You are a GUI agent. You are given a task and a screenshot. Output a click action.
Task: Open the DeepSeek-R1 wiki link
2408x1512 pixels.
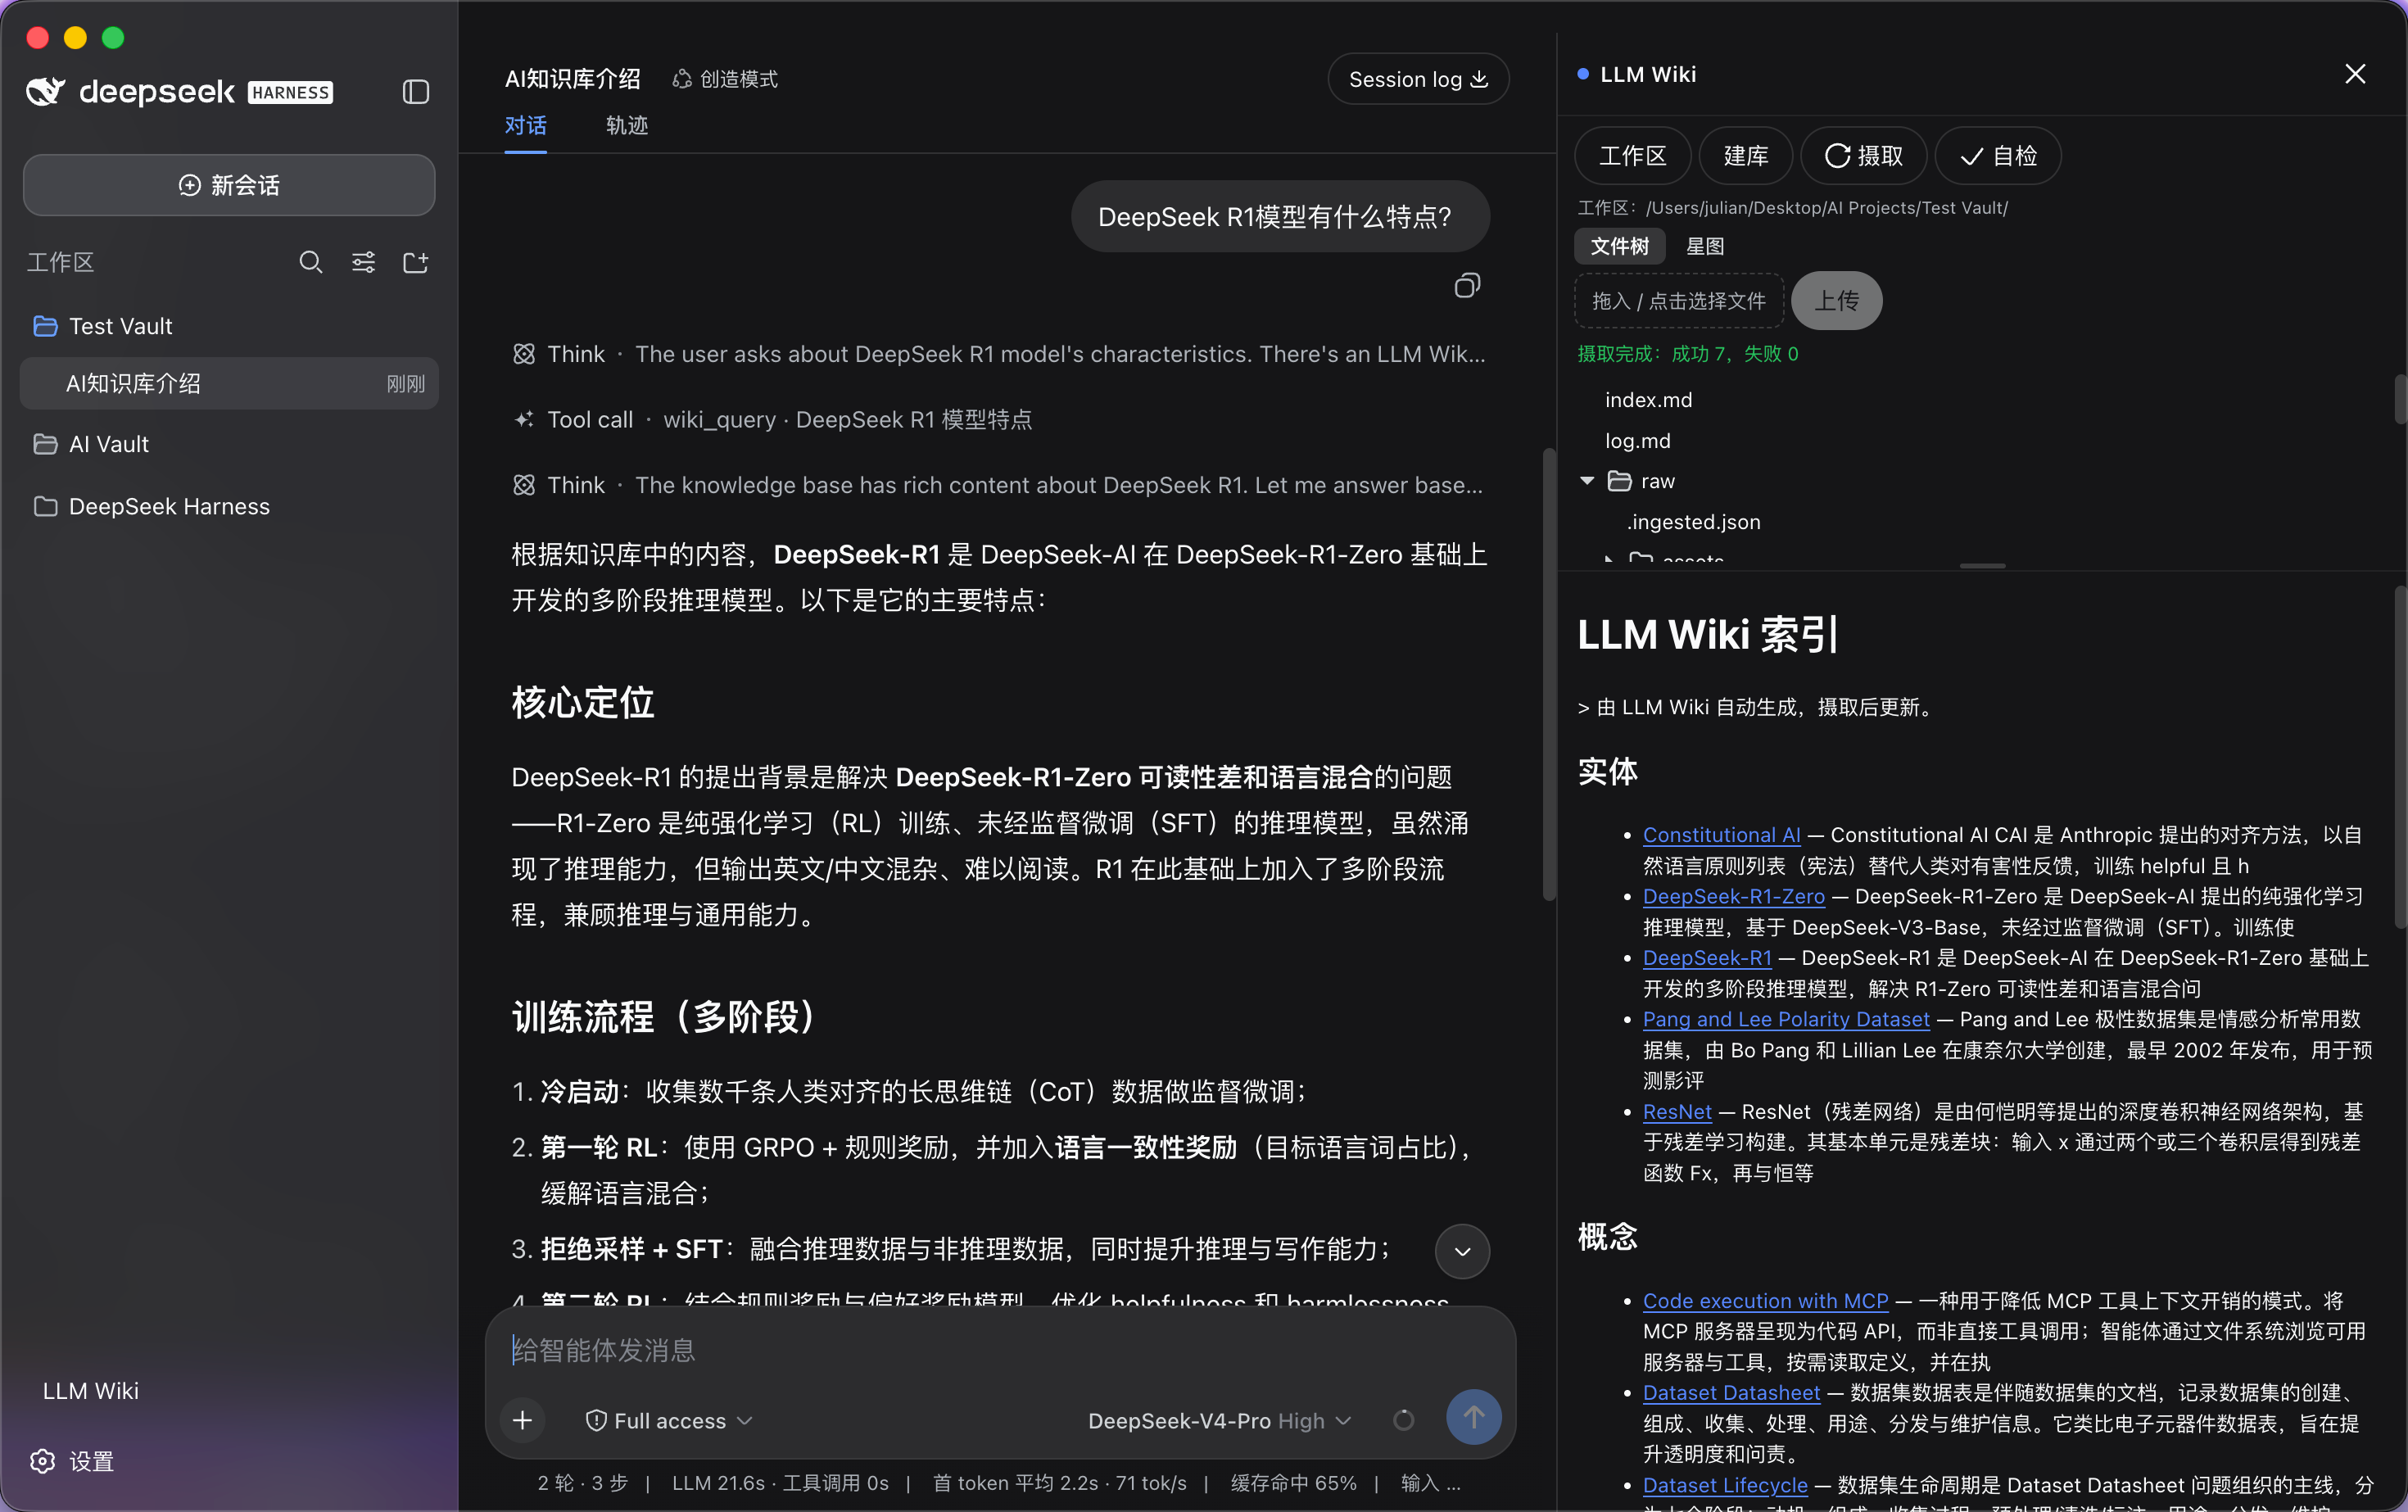coord(1707,957)
